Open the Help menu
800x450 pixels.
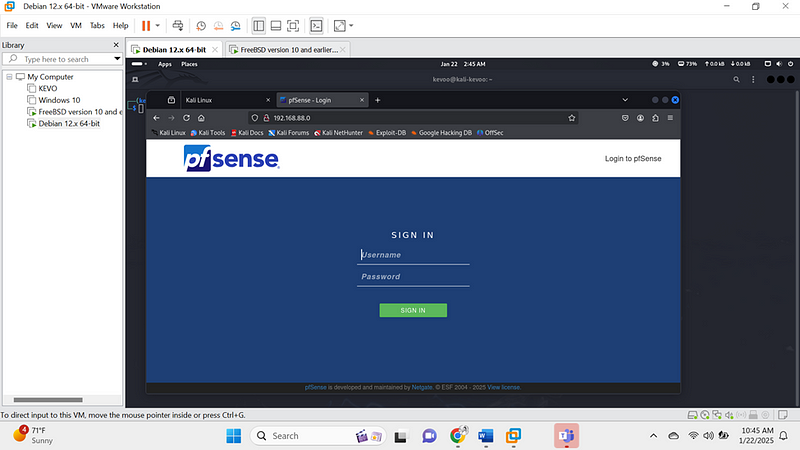[120, 26]
